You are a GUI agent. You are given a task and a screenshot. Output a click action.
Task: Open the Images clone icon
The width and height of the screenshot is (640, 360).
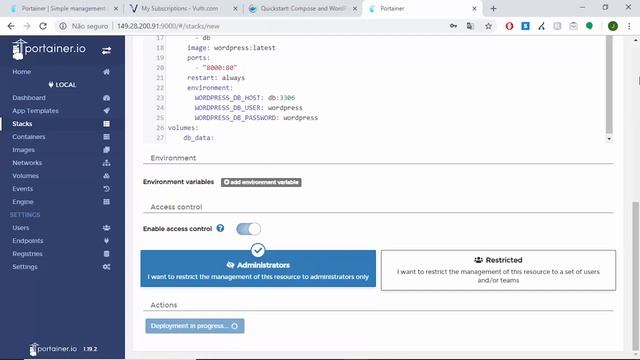coord(106,150)
